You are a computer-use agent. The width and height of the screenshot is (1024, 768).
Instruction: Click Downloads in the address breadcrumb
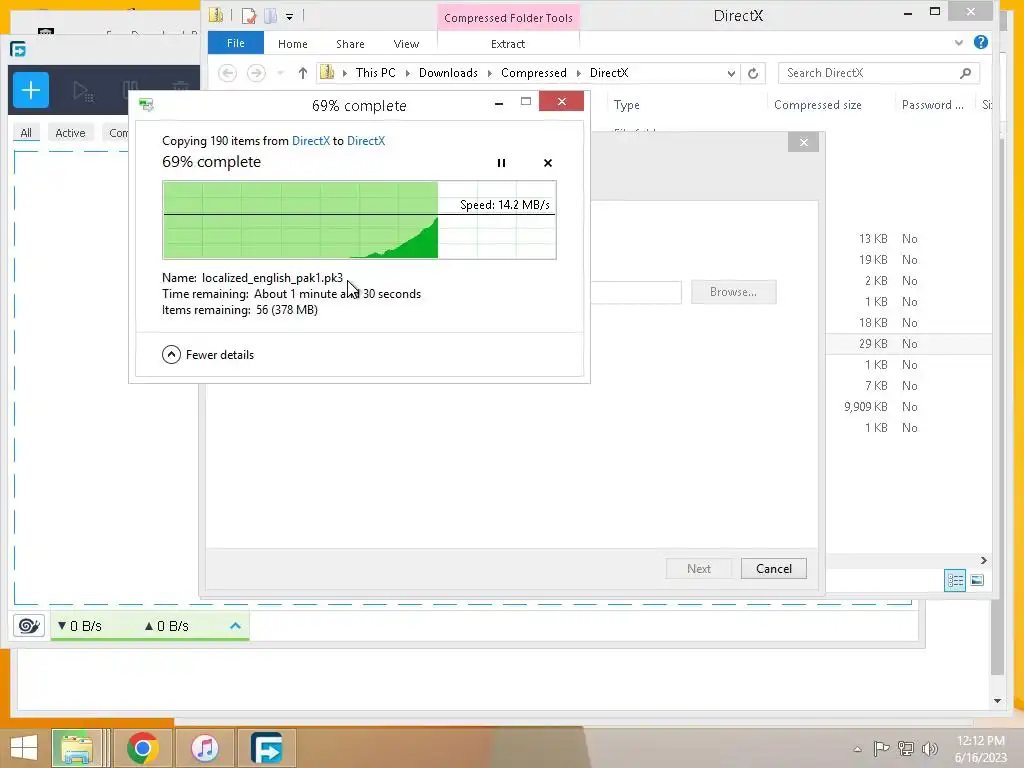(448, 72)
